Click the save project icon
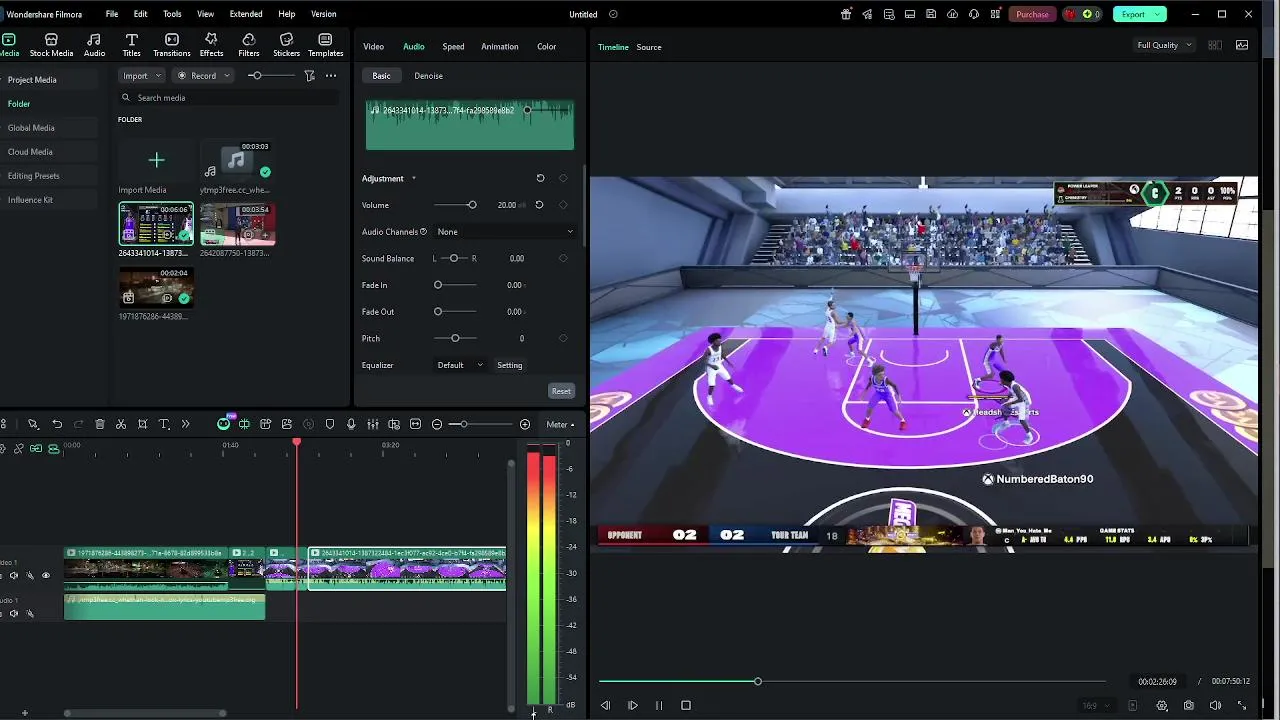This screenshot has width=1280, height=720. pyautogui.click(x=931, y=14)
